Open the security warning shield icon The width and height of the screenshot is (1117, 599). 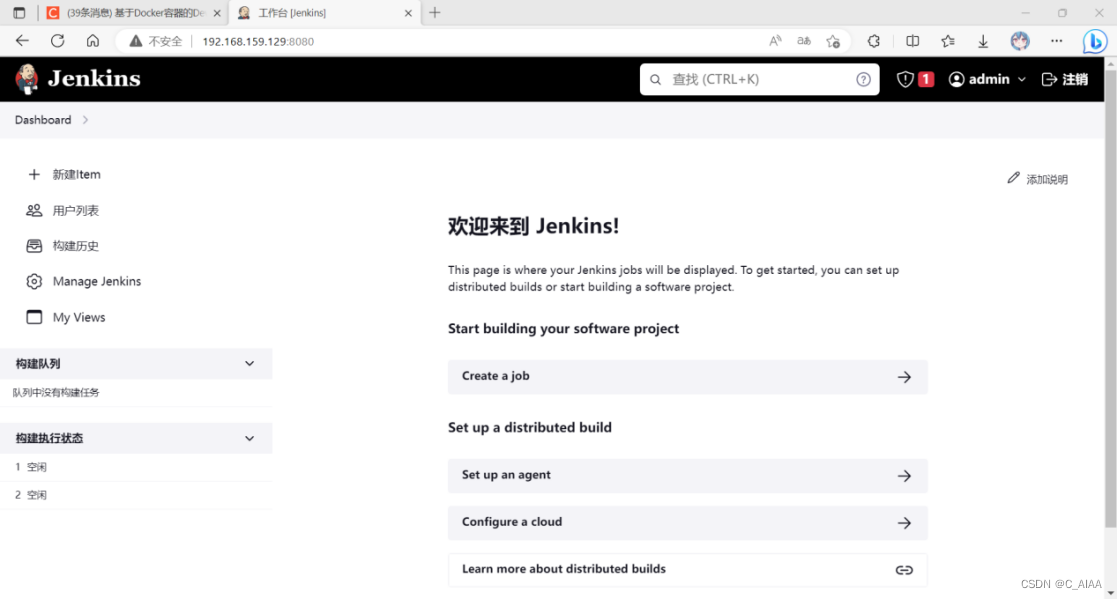click(905, 79)
